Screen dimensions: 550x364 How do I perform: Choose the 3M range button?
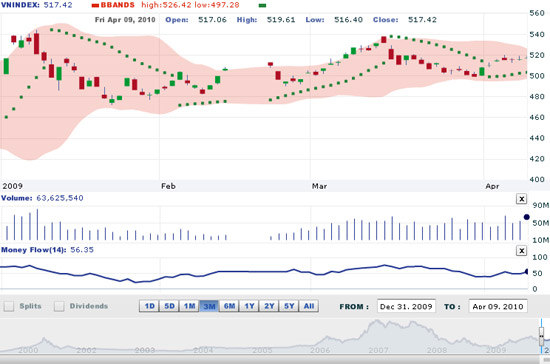point(209,306)
